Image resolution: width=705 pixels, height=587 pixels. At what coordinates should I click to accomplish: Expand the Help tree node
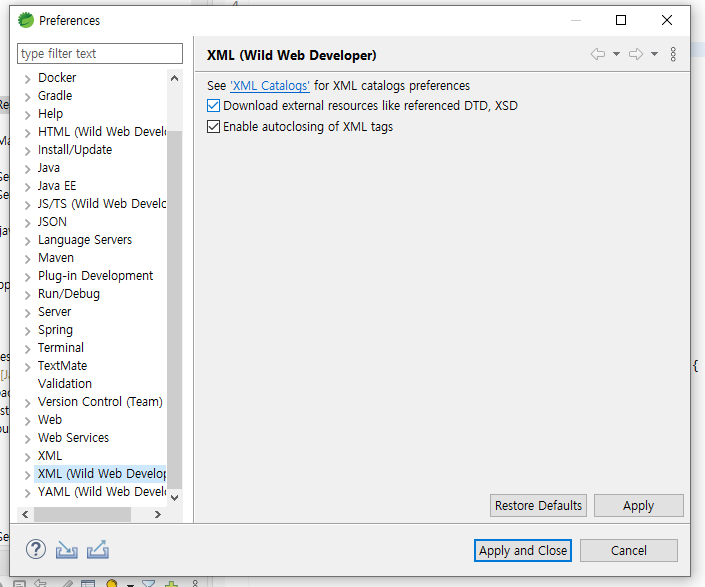pos(27,115)
